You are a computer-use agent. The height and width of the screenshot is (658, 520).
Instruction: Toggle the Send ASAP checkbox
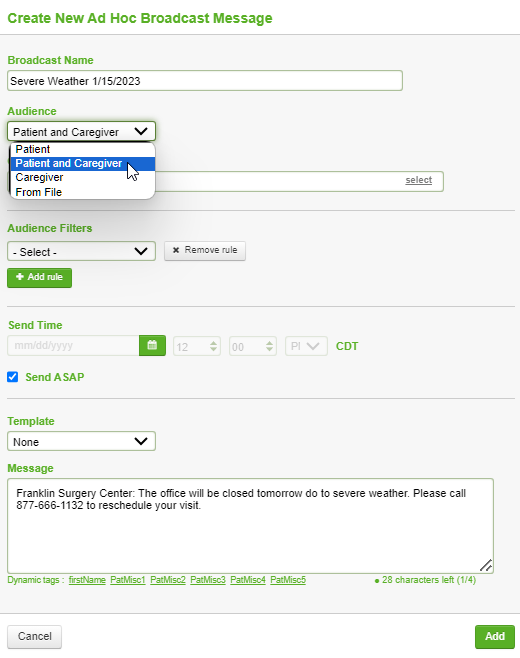coord(13,377)
